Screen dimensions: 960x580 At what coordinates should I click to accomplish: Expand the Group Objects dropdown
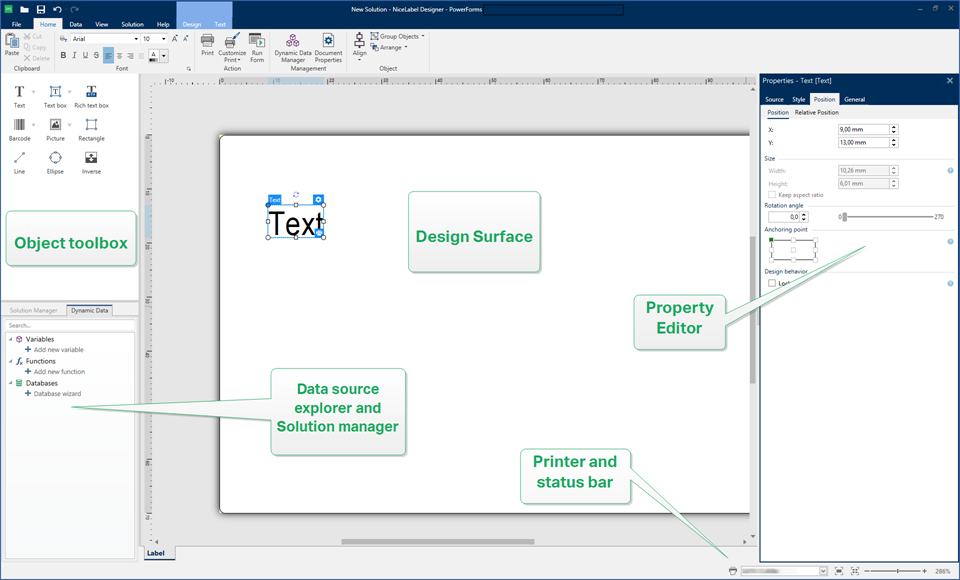(x=423, y=36)
